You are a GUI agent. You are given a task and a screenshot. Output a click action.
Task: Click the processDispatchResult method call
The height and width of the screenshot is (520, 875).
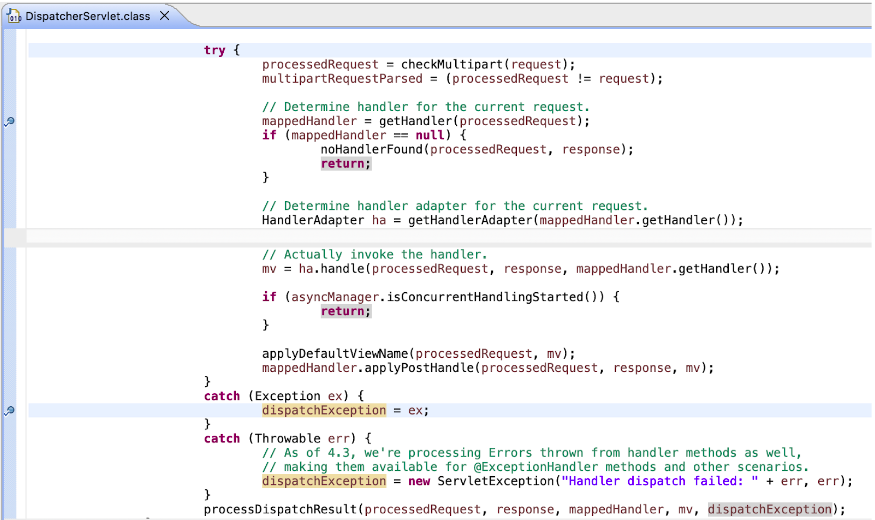coord(280,509)
